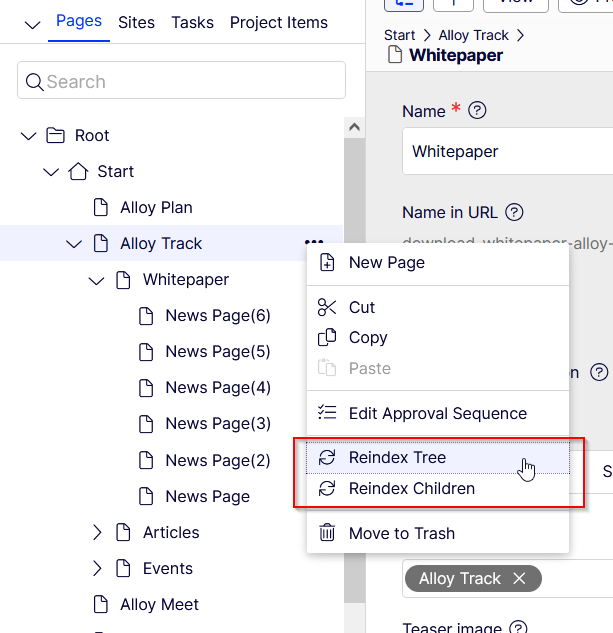Open News Page(4) in the tree
Viewport: 613px width, 633px height.
(217, 388)
